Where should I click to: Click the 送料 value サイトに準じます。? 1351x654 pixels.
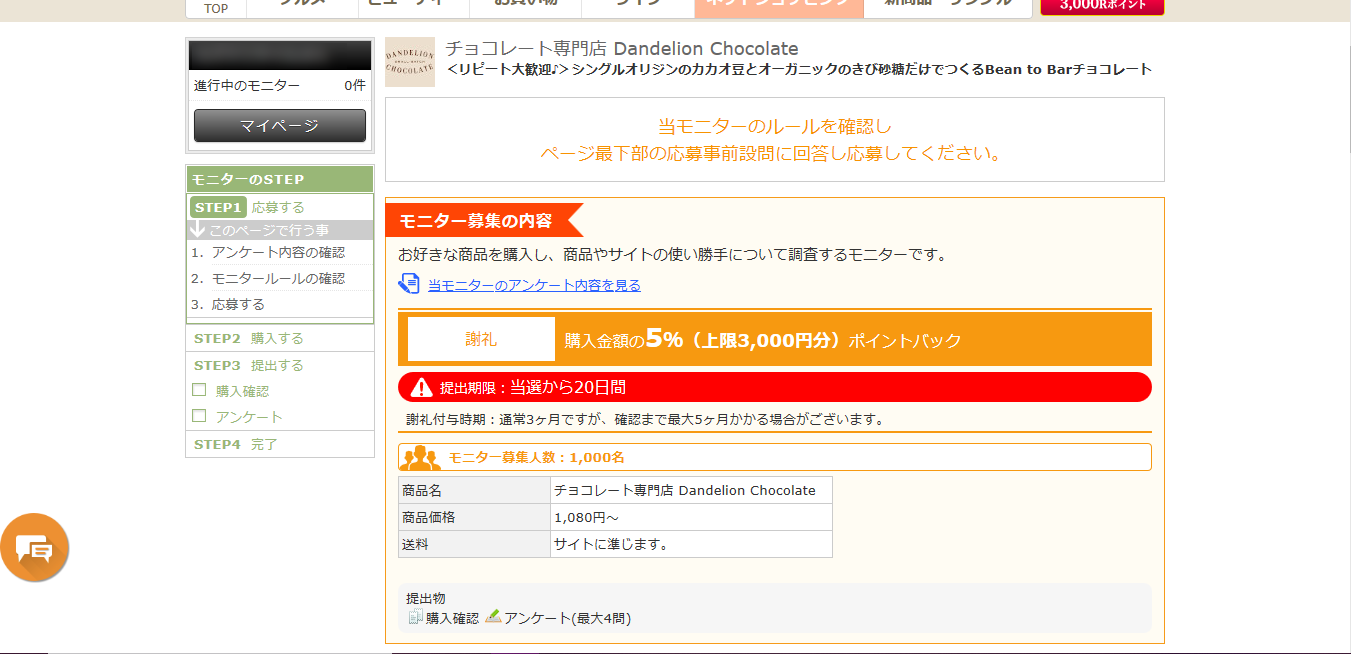pos(691,544)
